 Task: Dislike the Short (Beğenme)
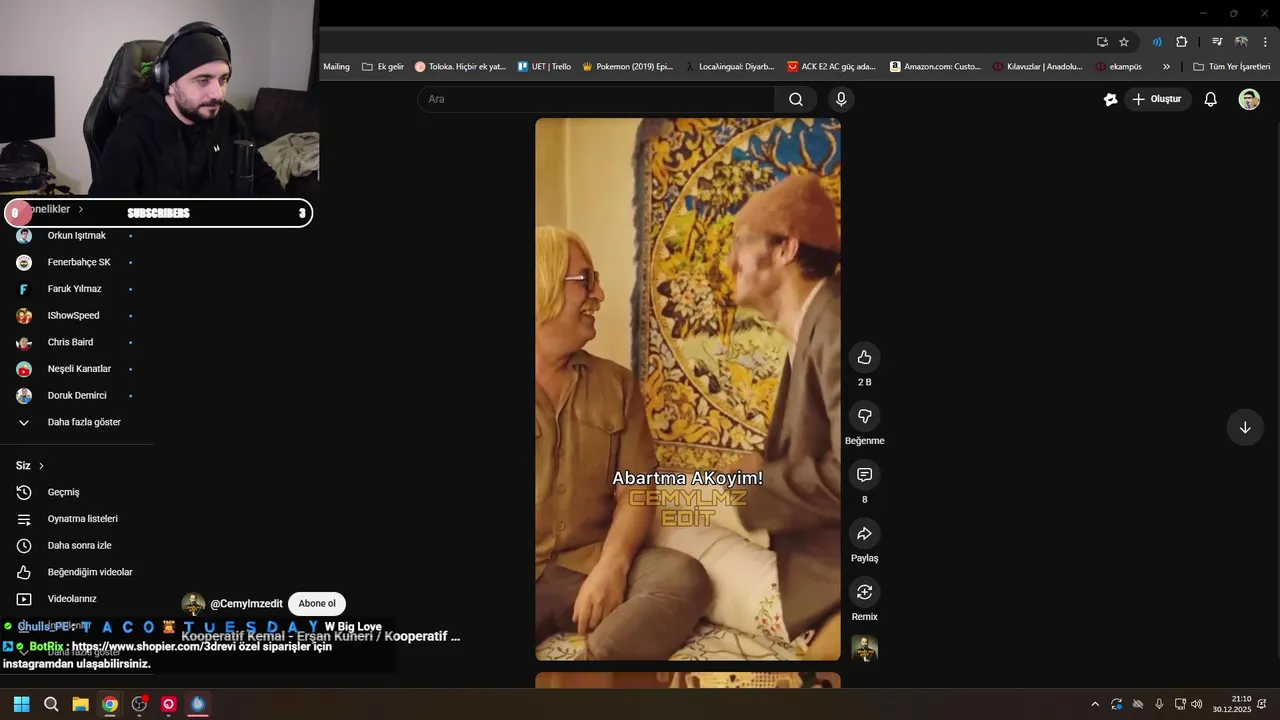864,416
